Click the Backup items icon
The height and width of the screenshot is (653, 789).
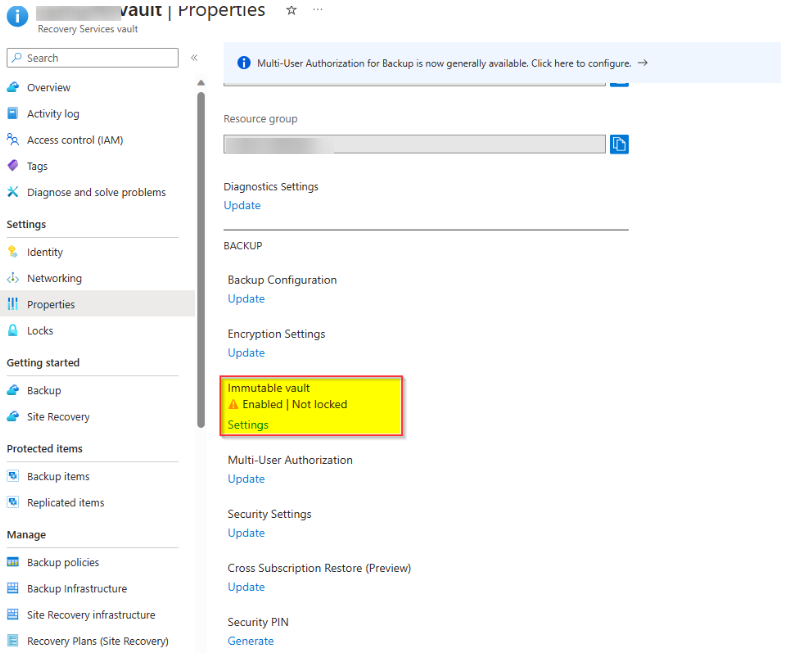[x=13, y=476]
